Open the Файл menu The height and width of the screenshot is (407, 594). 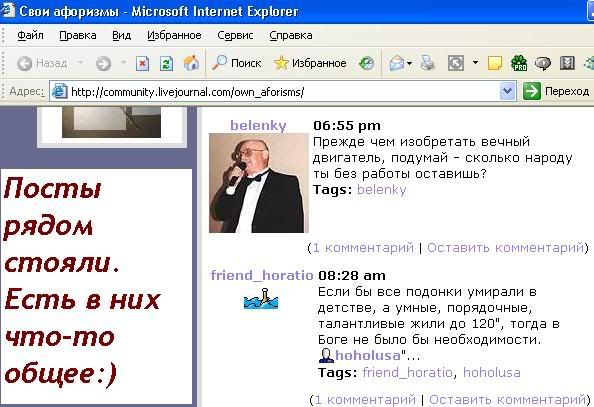[30, 35]
